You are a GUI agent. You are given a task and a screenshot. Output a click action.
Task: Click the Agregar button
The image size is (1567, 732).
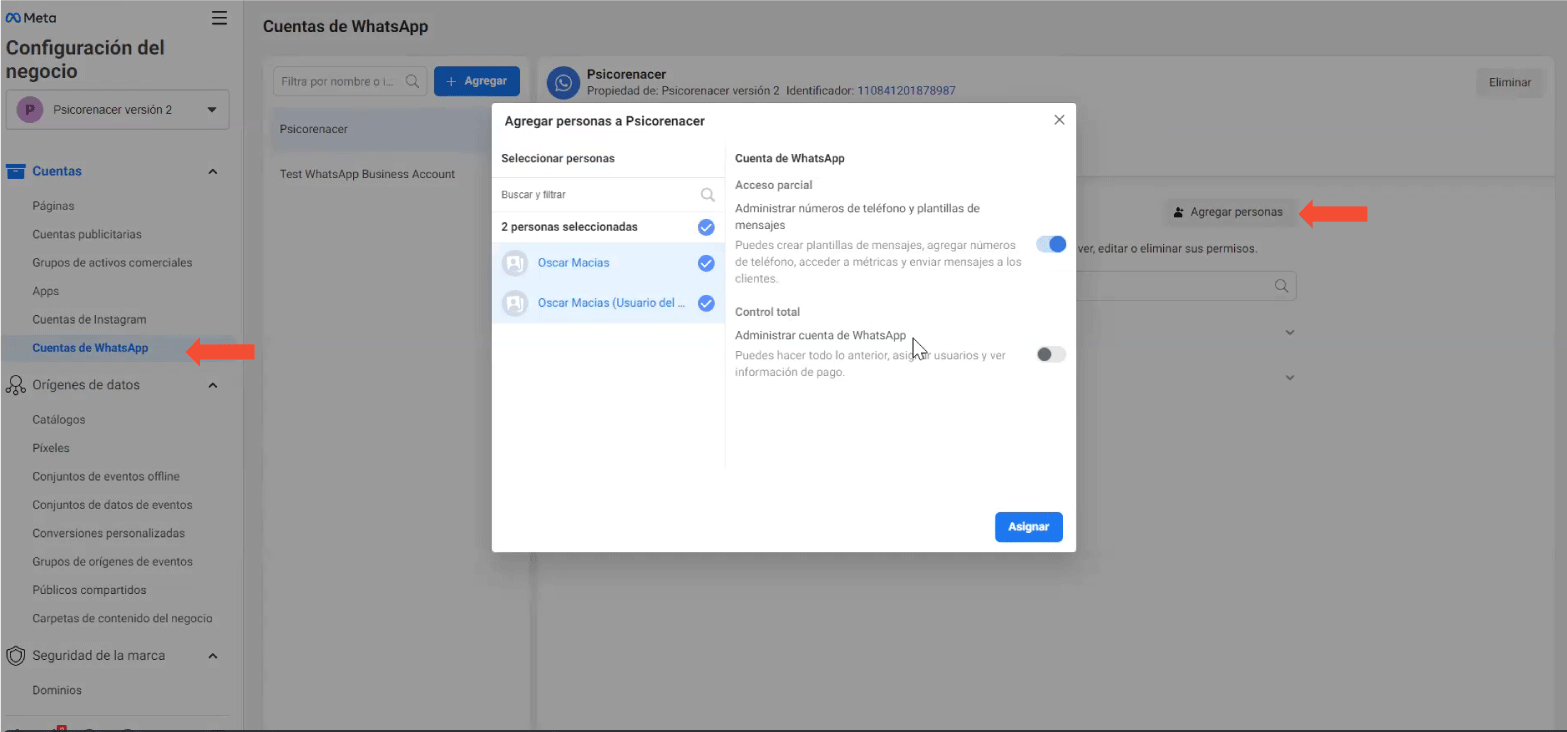click(476, 81)
